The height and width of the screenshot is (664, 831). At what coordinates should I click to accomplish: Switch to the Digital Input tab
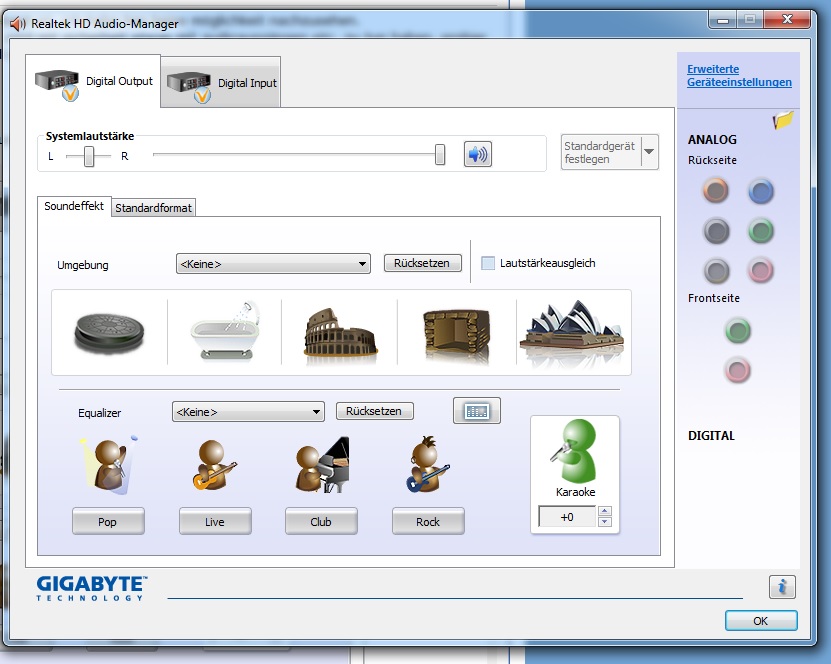click(221, 83)
